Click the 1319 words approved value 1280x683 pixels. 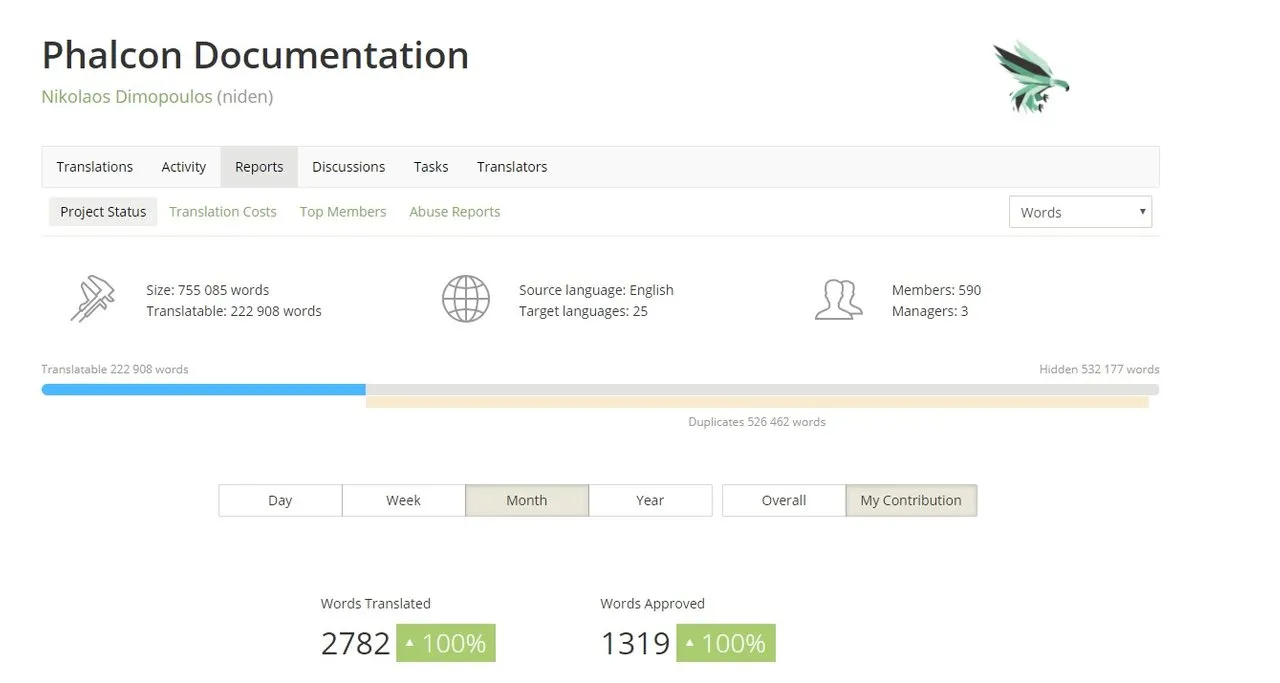[x=635, y=643]
